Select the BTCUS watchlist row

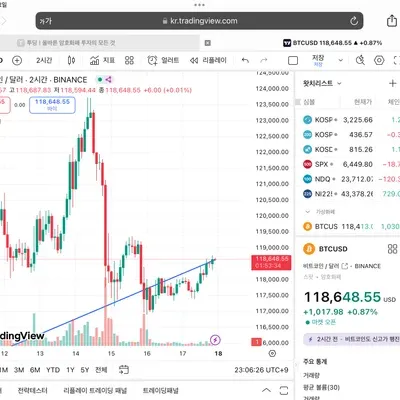coord(348,226)
